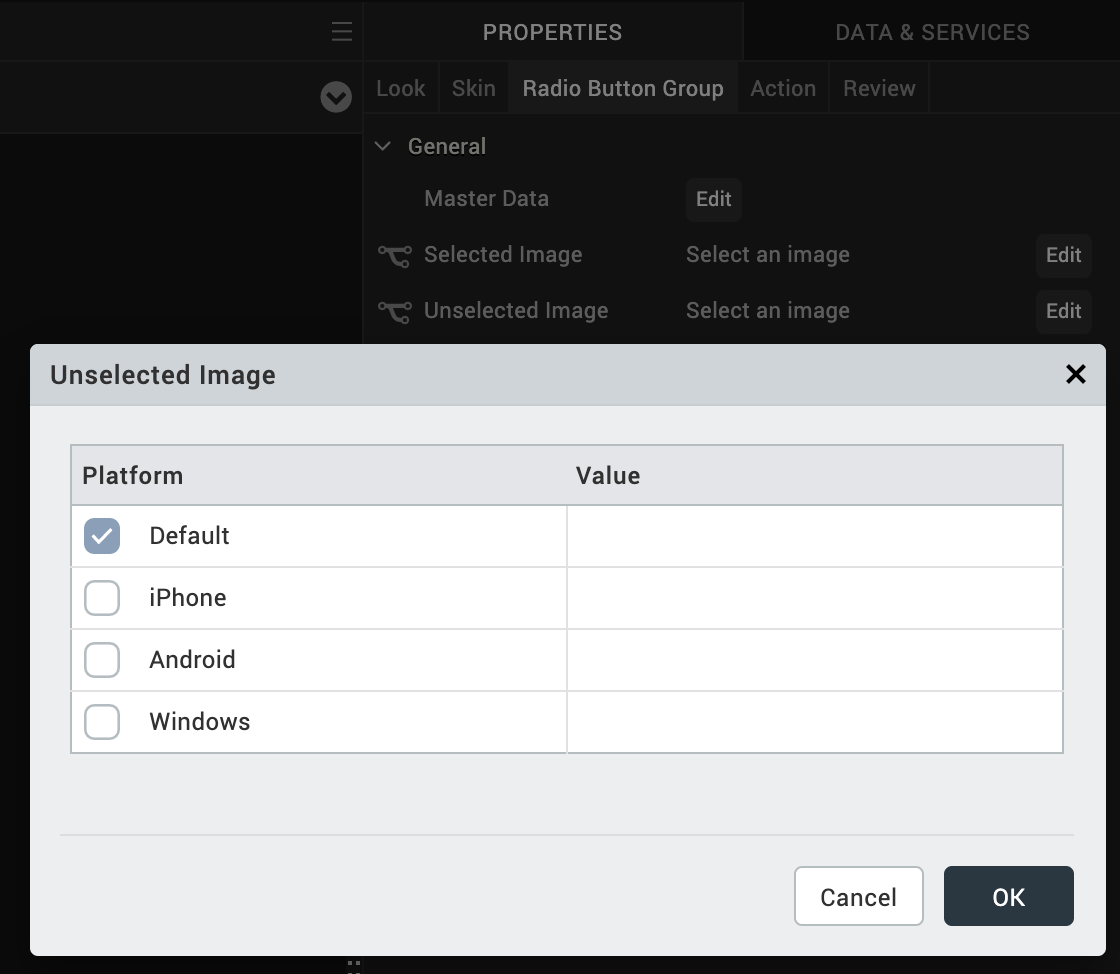Go to the Review tab
Screen dimensions: 1120x974
tap(879, 89)
